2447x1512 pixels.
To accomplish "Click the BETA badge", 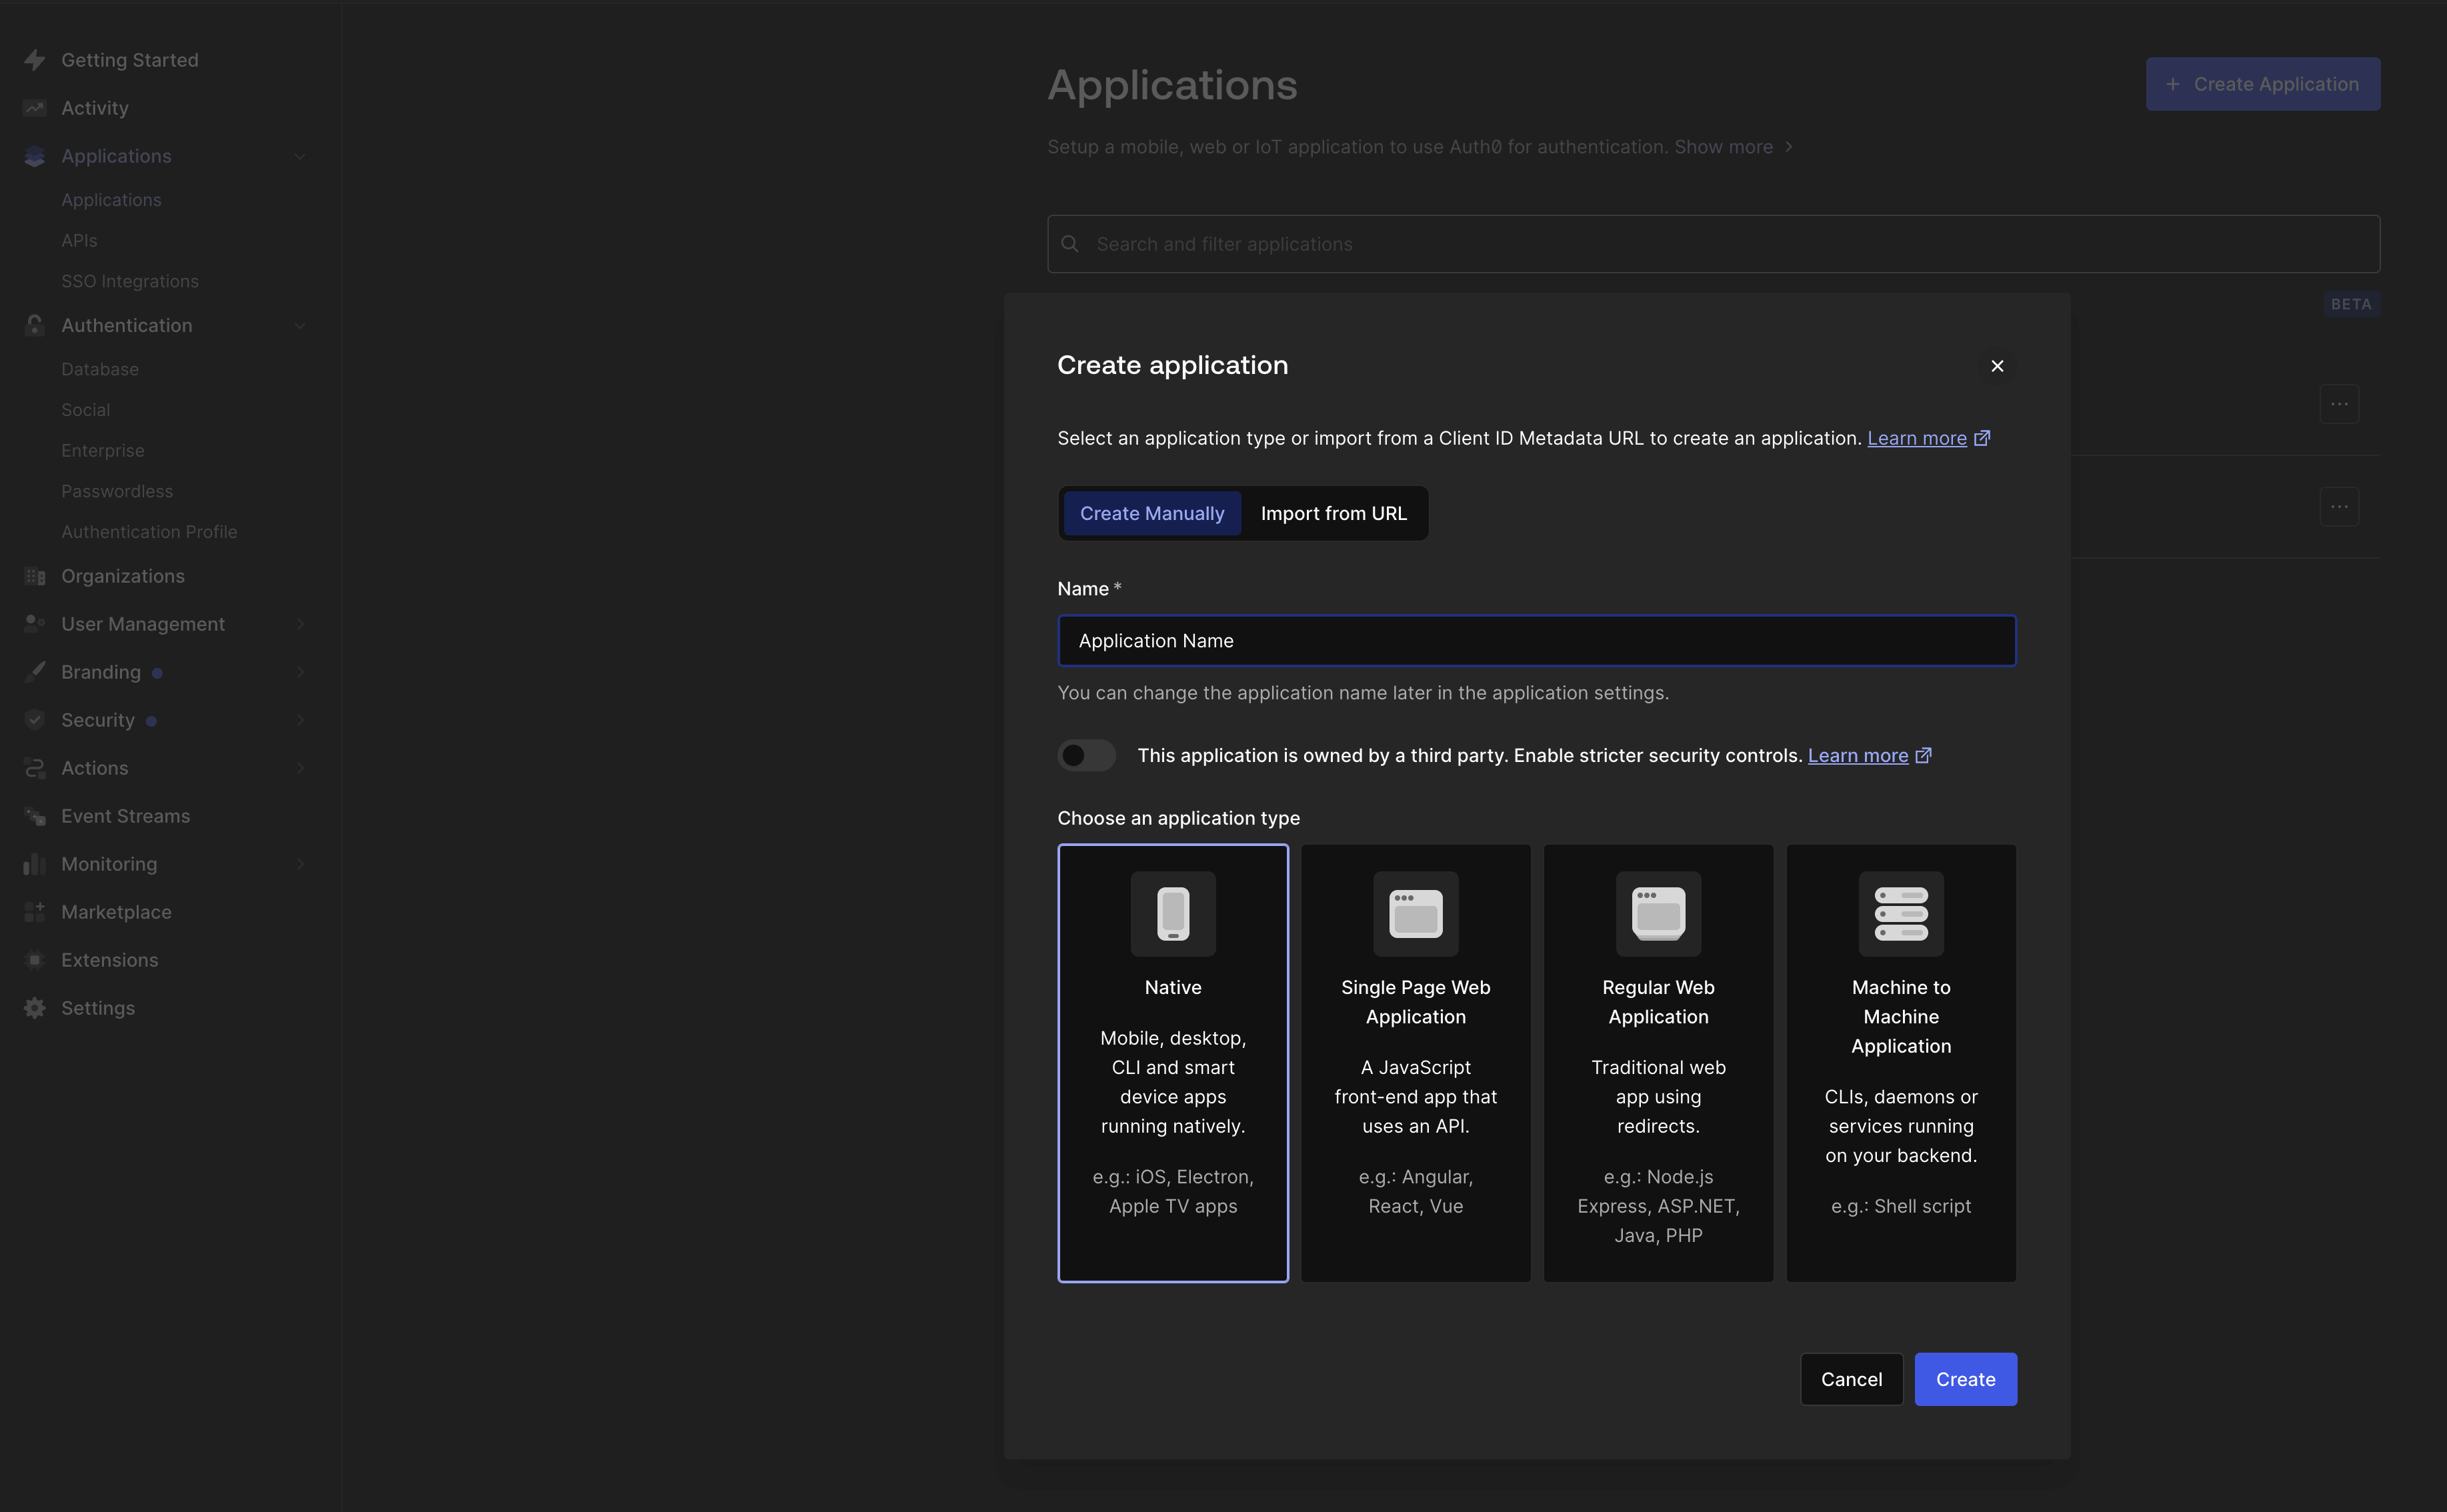I will coord(2350,304).
